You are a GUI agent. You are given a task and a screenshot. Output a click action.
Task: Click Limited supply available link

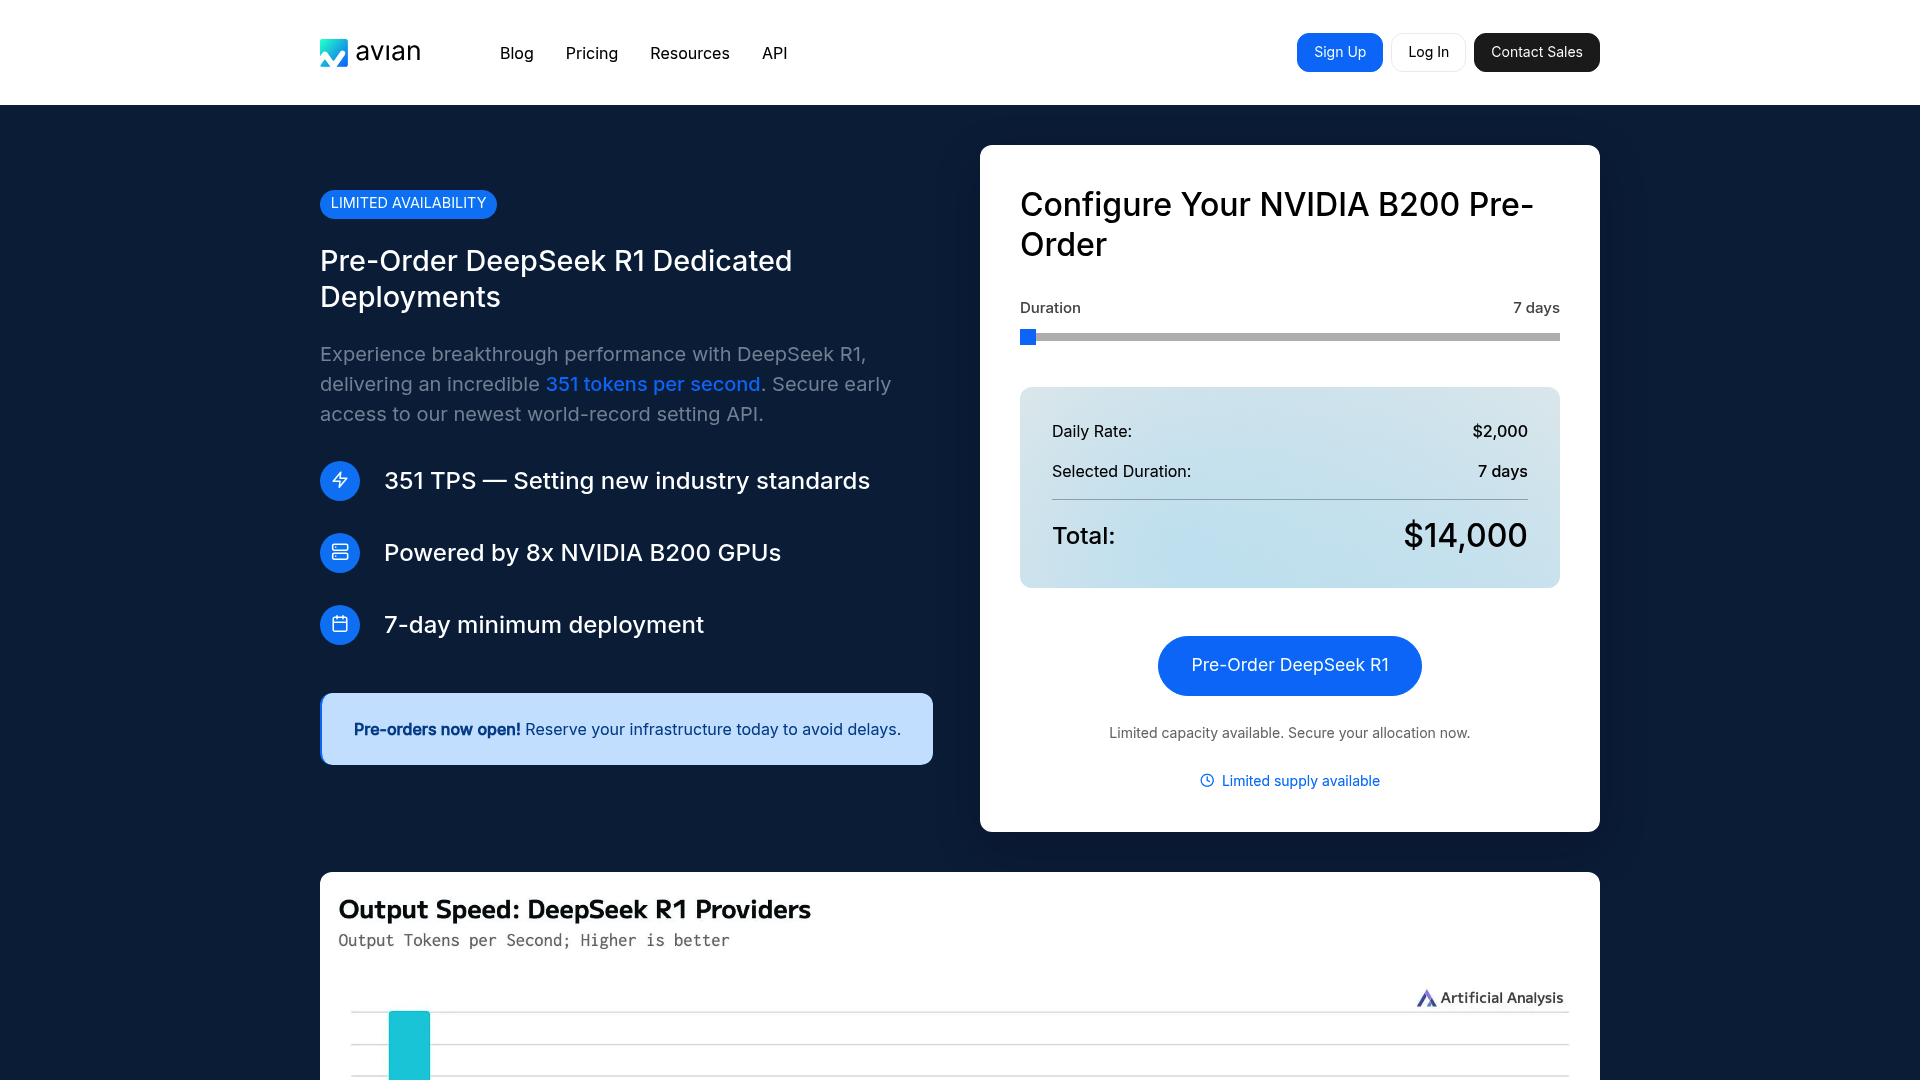1301,781
